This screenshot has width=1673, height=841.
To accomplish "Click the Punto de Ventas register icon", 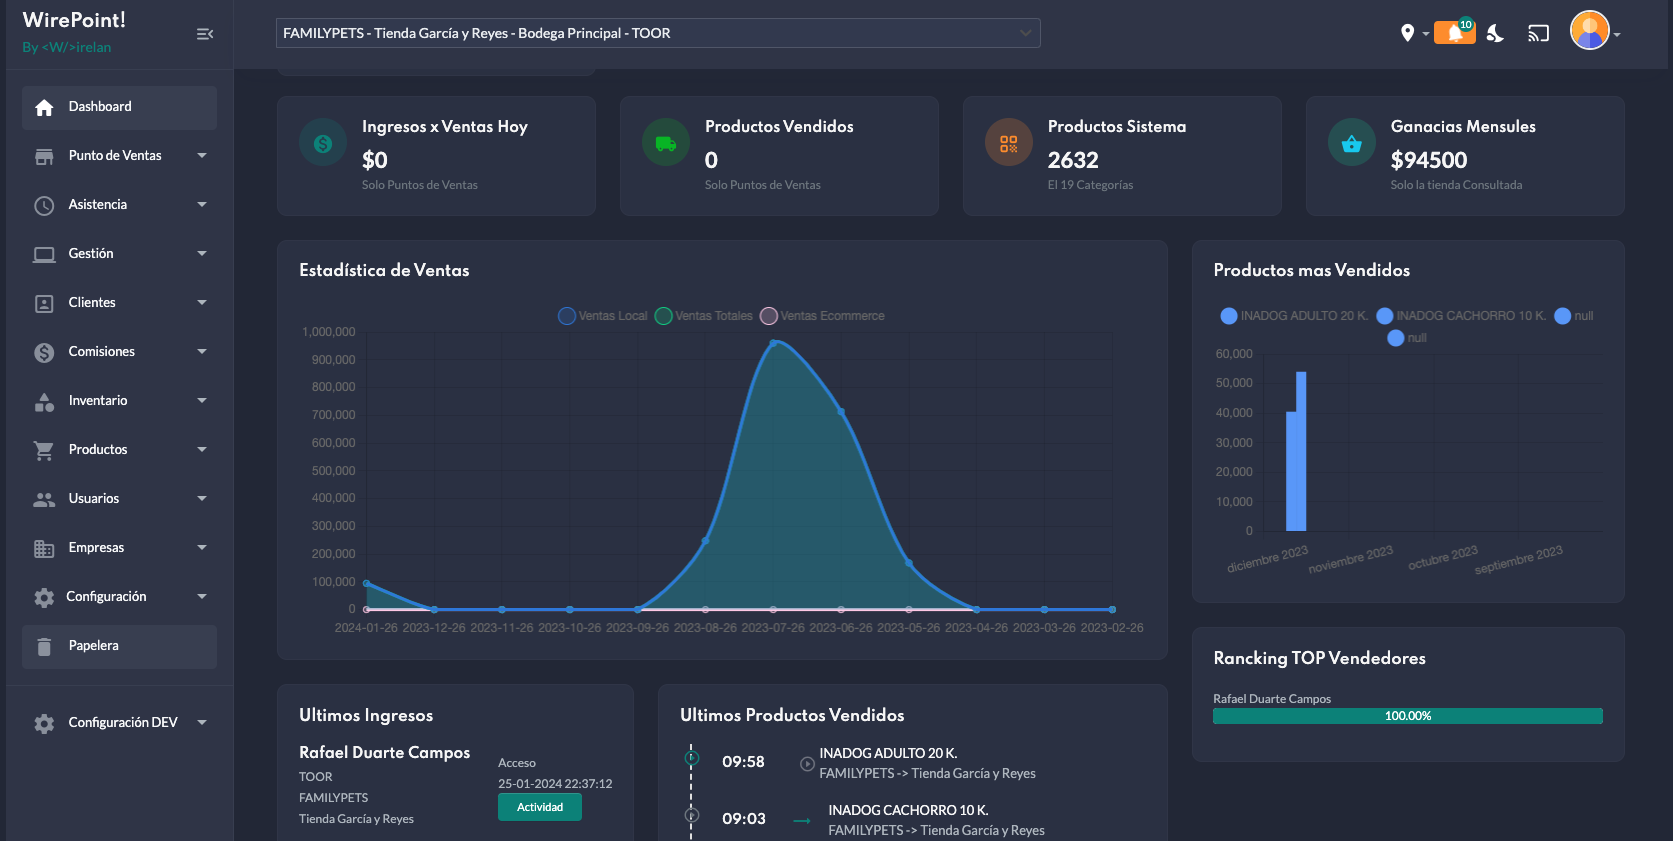I will click(x=44, y=156).
